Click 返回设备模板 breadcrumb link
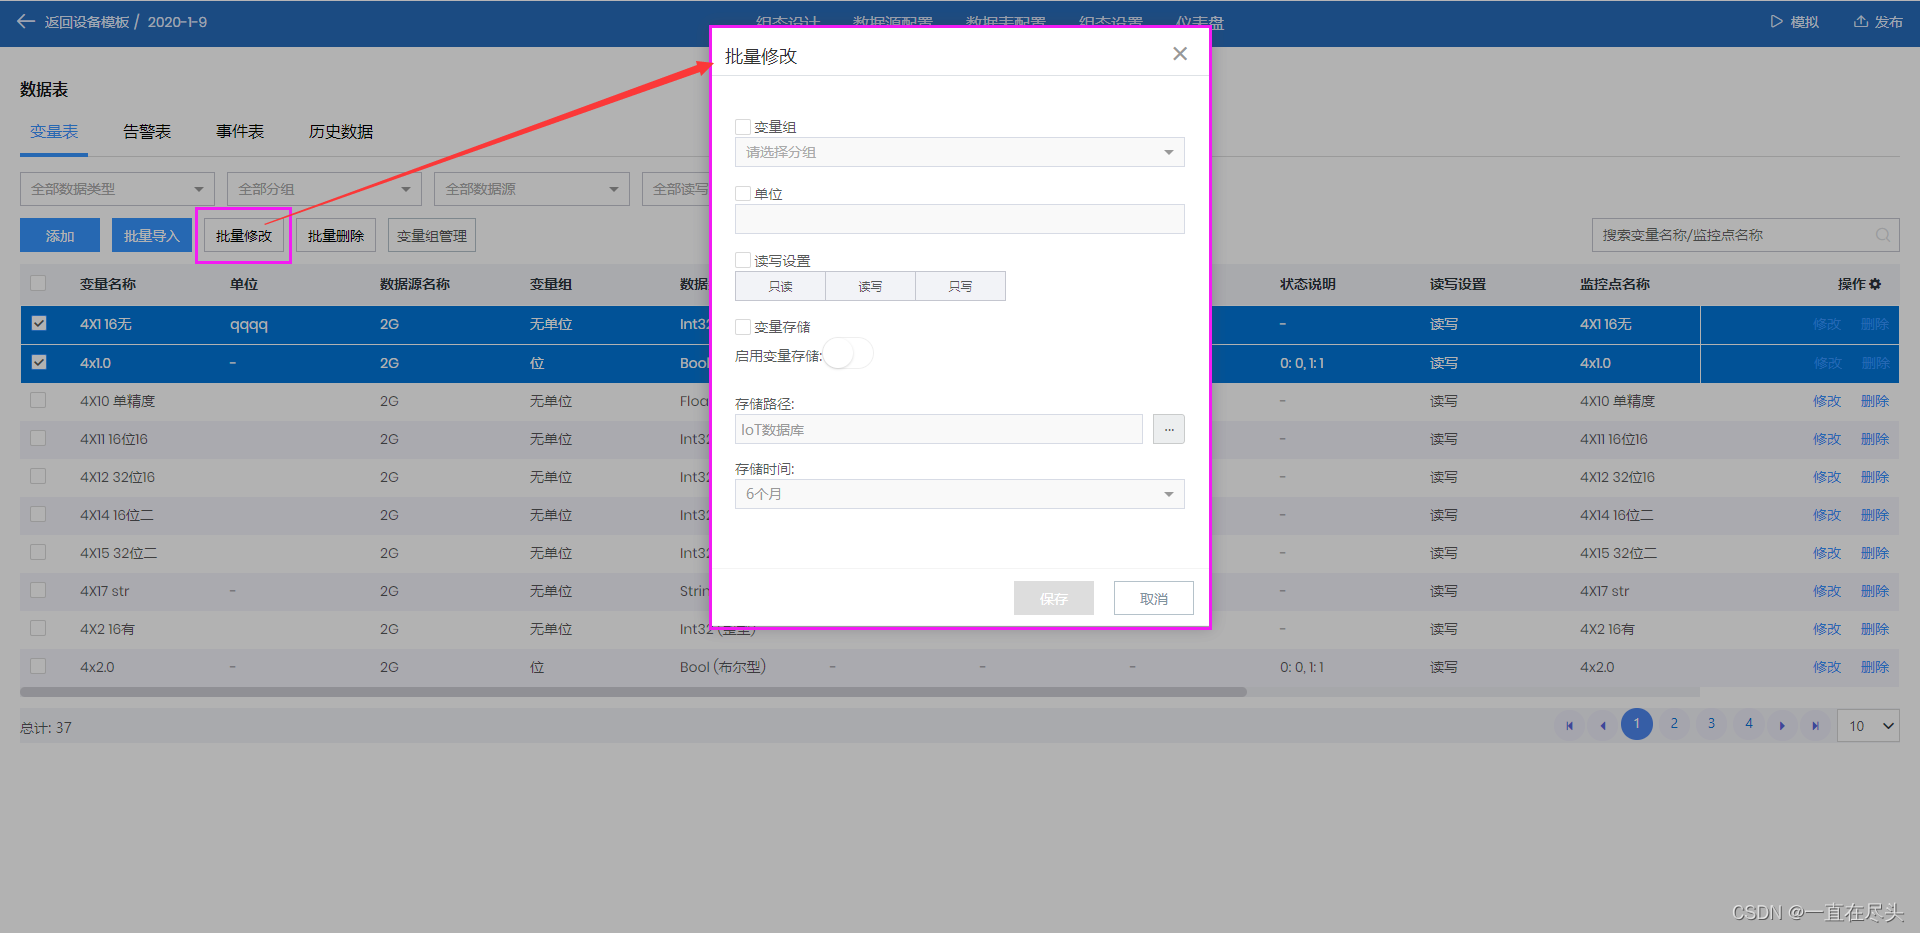This screenshot has height=933, width=1920. coord(87,21)
